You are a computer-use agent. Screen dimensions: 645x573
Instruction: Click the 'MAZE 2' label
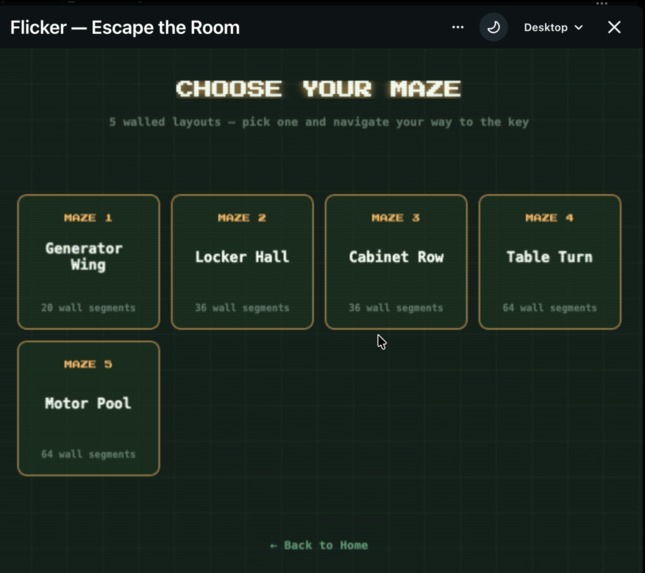tap(242, 218)
